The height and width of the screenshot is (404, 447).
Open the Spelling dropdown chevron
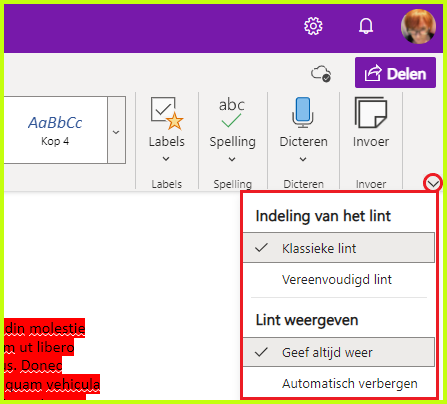pos(232,159)
